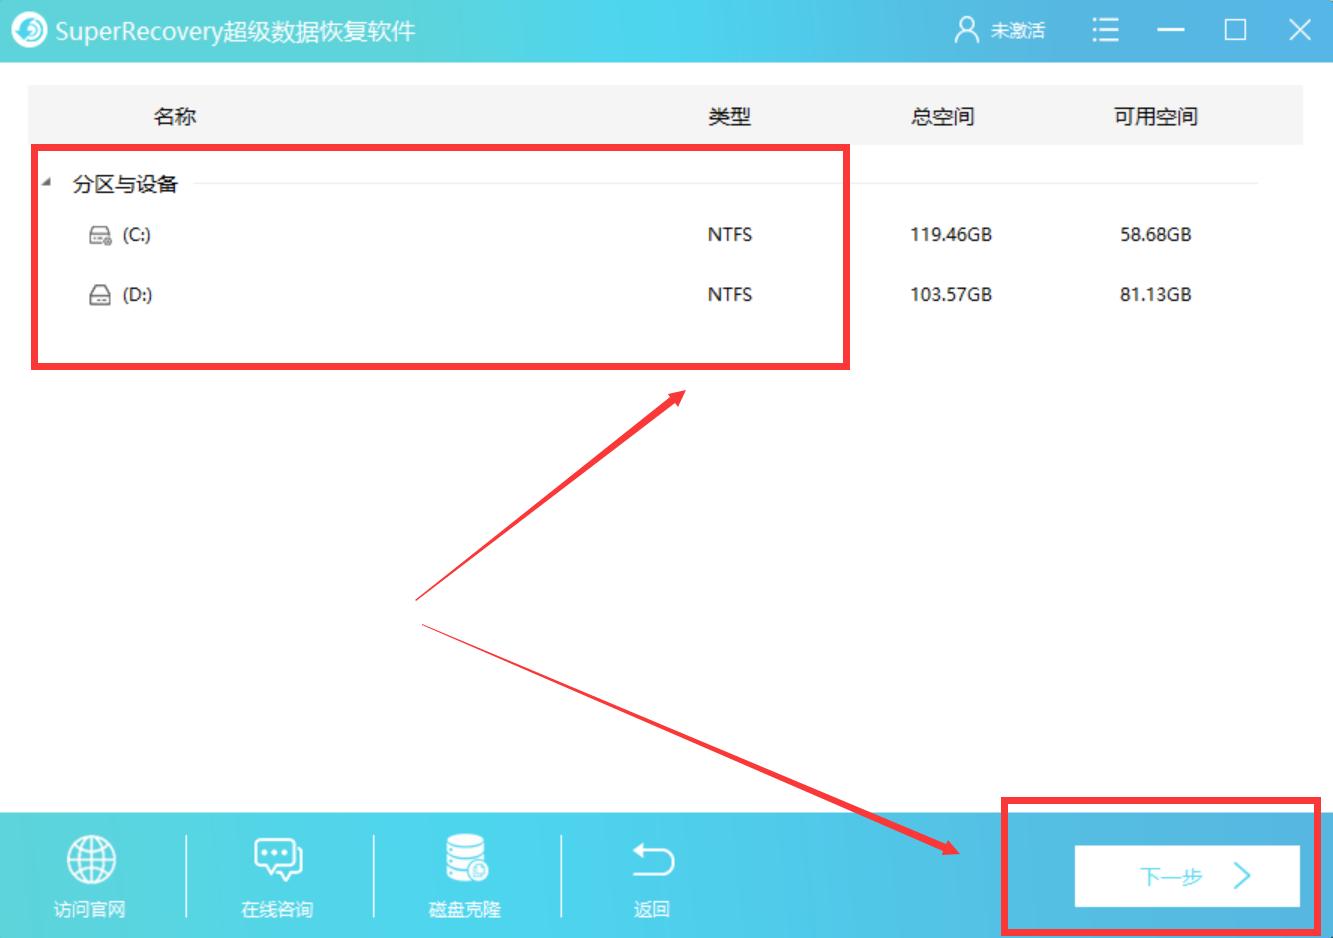Select the 磁盘克隆 disk clone icon
This screenshot has height=938, width=1333.
462,857
